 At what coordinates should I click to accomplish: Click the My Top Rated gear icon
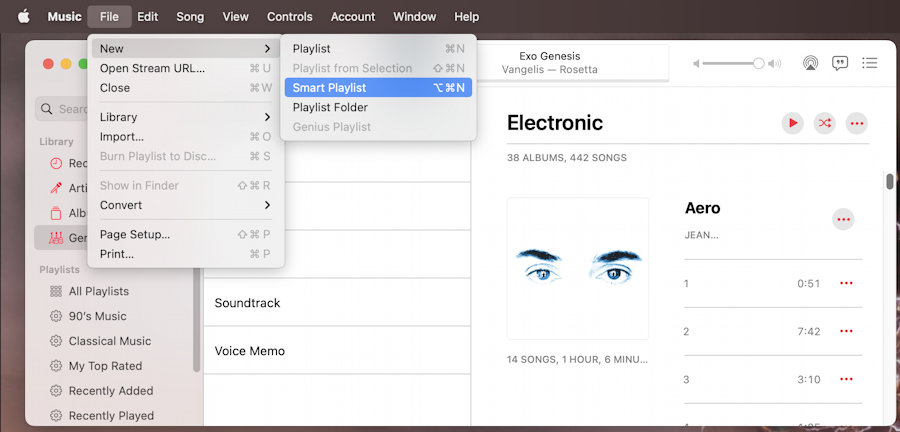[x=56, y=366]
